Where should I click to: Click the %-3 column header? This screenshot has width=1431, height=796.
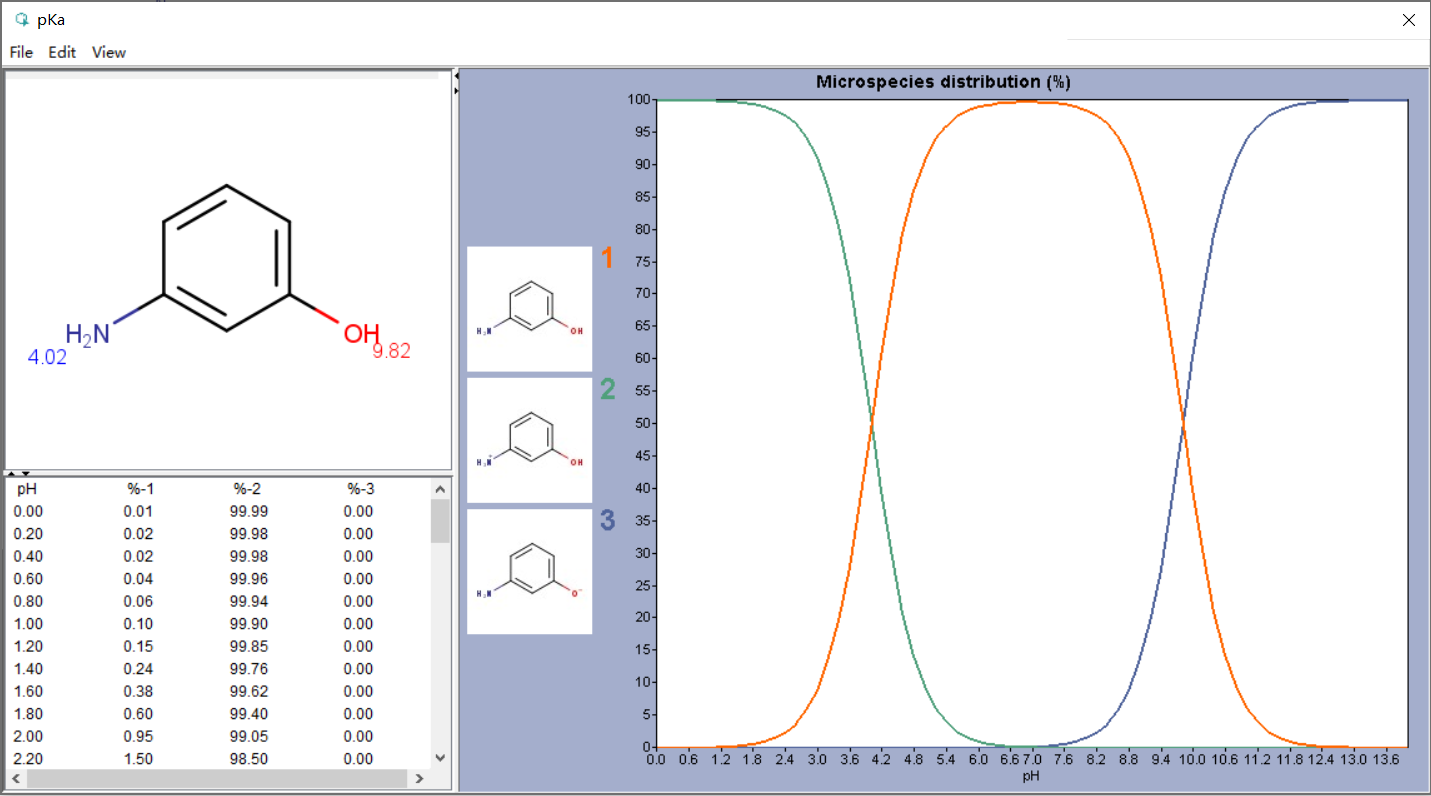click(x=360, y=489)
